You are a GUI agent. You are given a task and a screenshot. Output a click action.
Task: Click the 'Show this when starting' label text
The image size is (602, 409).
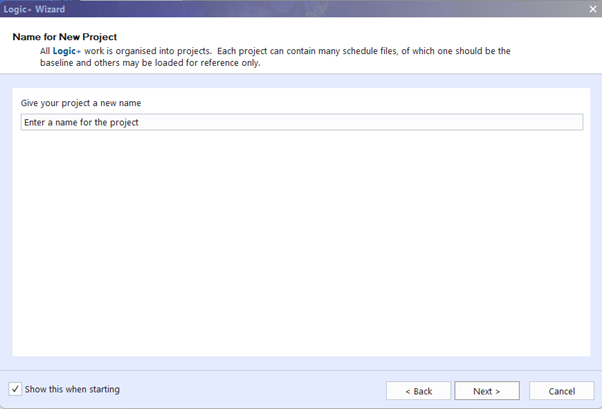[x=72, y=389]
